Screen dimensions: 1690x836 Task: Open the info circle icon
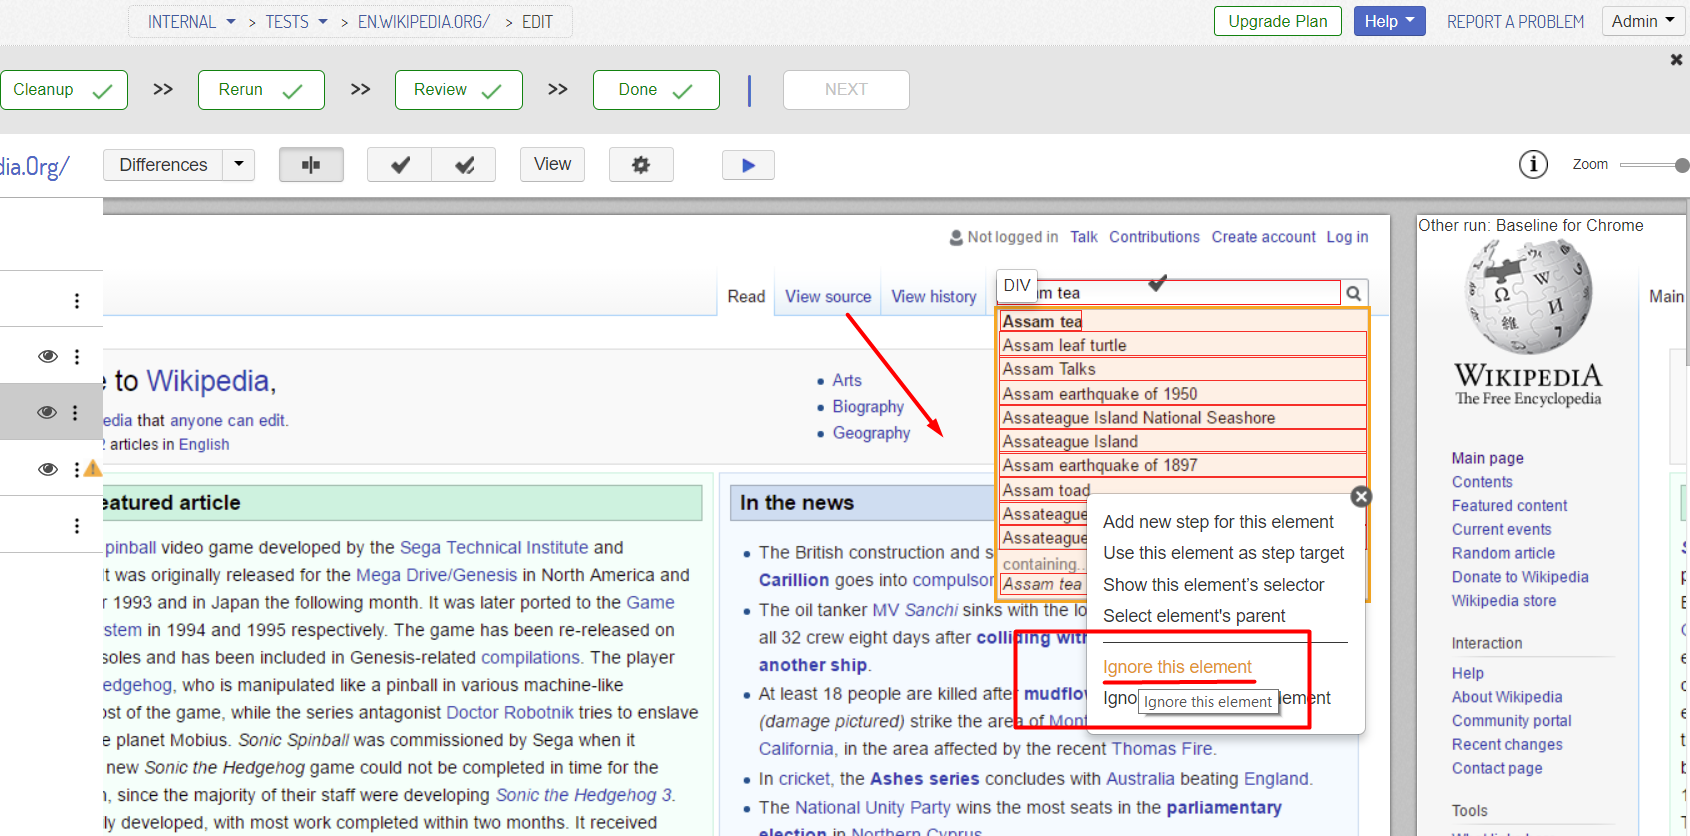click(1533, 164)
